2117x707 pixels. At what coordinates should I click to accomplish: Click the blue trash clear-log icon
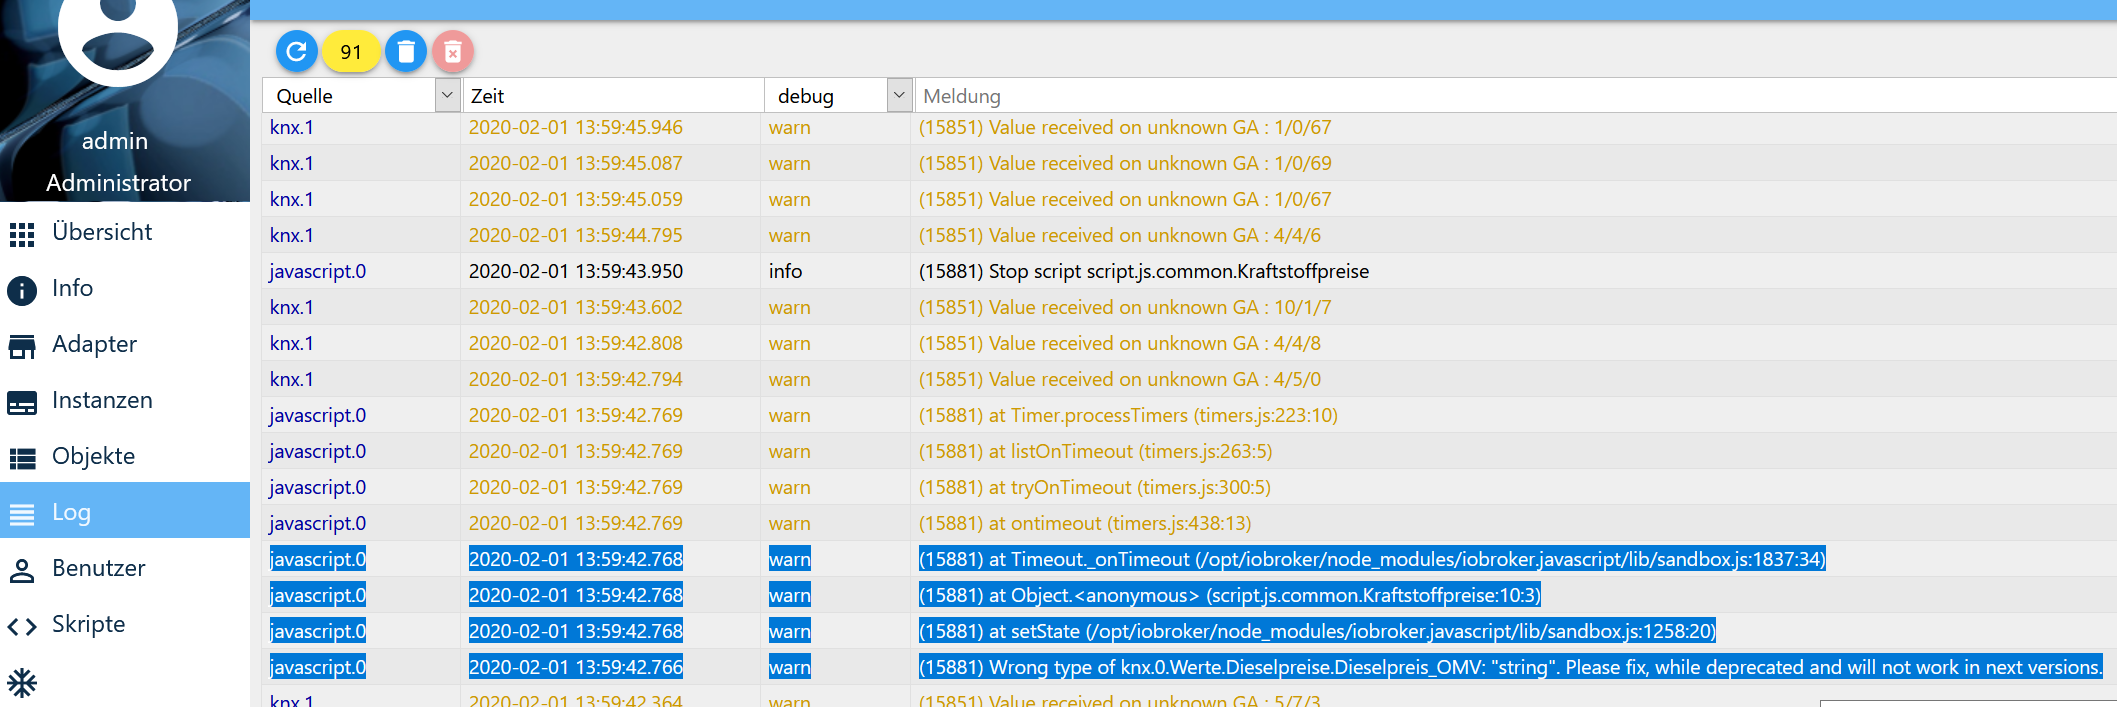point(406,51)
